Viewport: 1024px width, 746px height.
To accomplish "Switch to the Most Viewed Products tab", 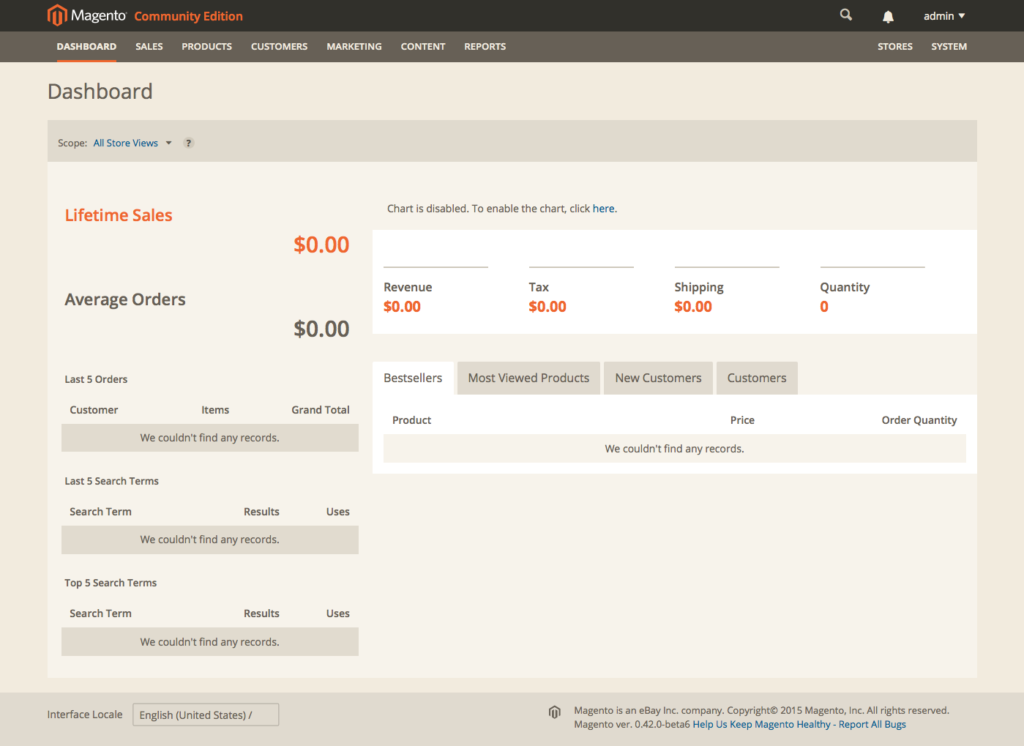I will (528, 378).
